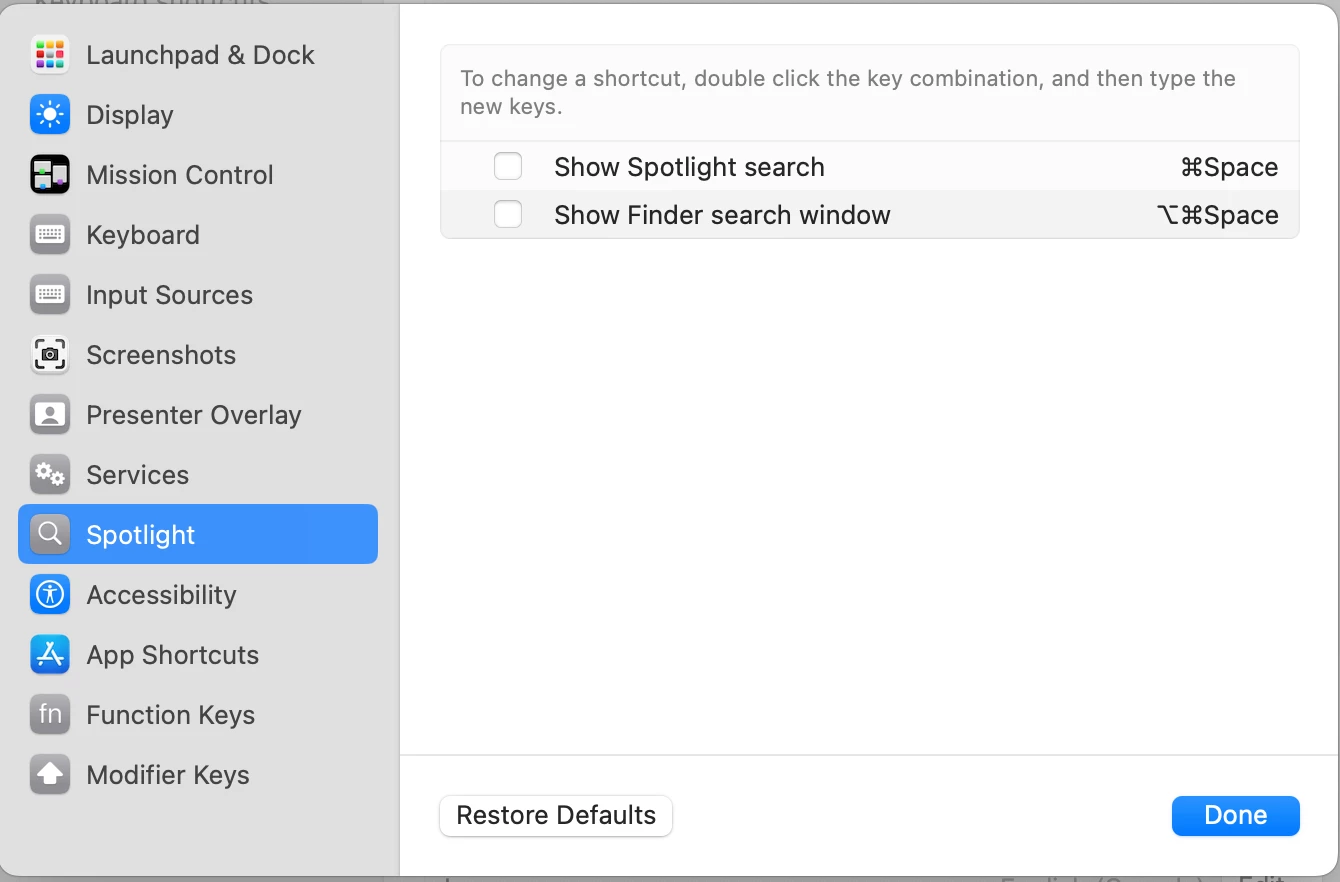Select Input Sources in the sidebar
The image size is (1340, 882).
coord(169,295)
